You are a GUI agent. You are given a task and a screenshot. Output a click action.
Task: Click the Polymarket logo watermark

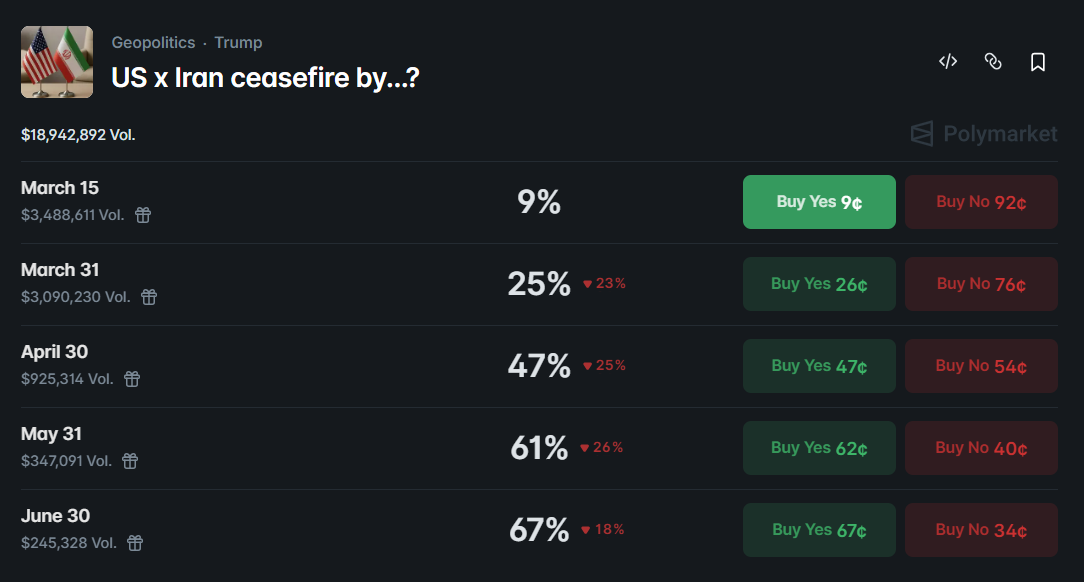coord(982,133)
